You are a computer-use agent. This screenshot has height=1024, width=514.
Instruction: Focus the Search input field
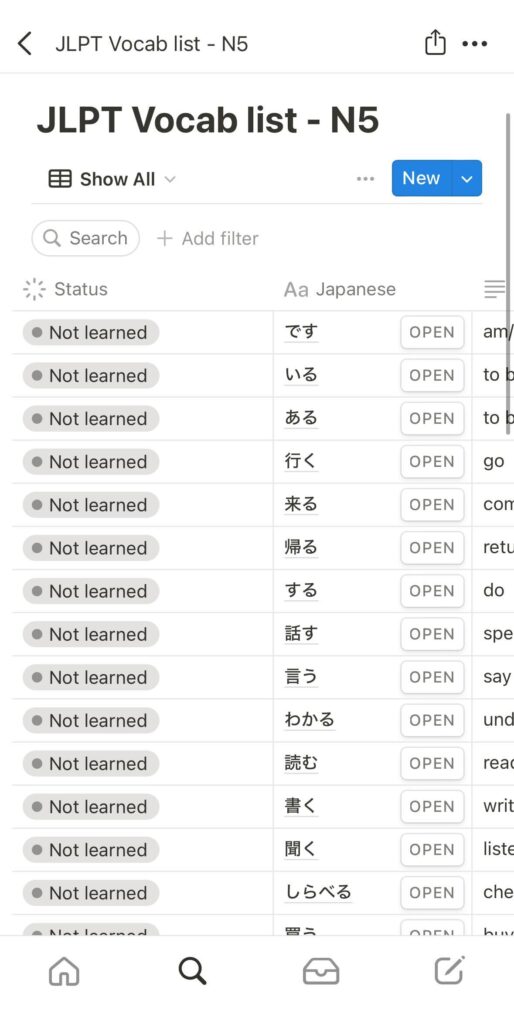(86, 238)
